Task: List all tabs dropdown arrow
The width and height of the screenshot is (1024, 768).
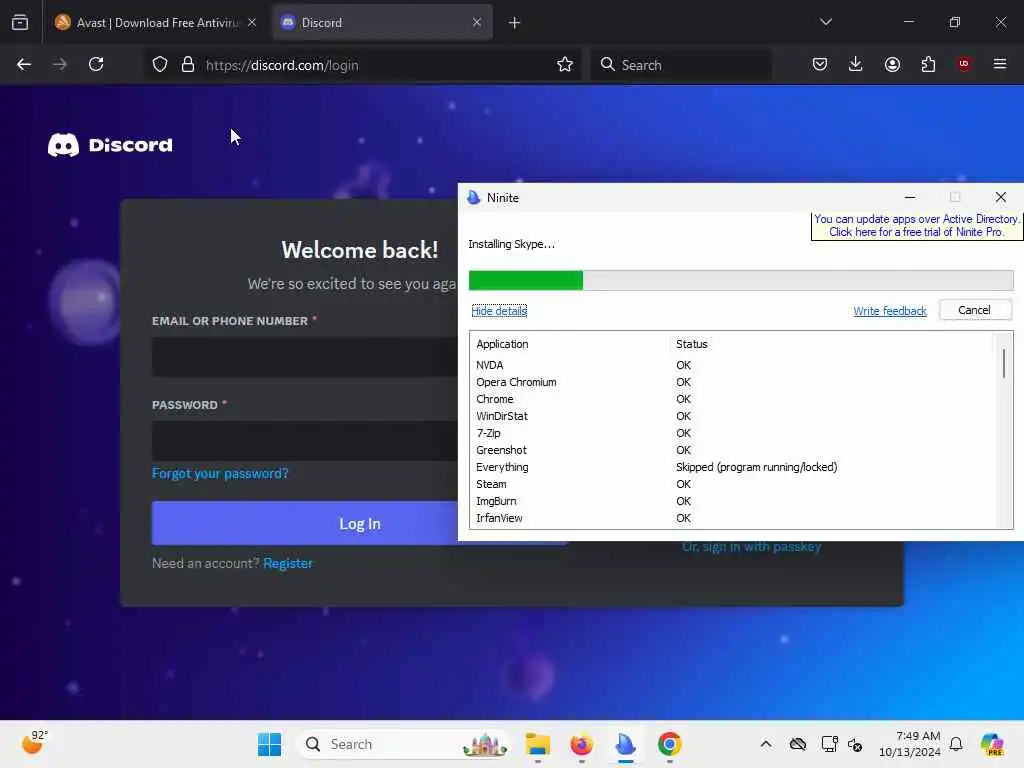Action: [826, 22]
